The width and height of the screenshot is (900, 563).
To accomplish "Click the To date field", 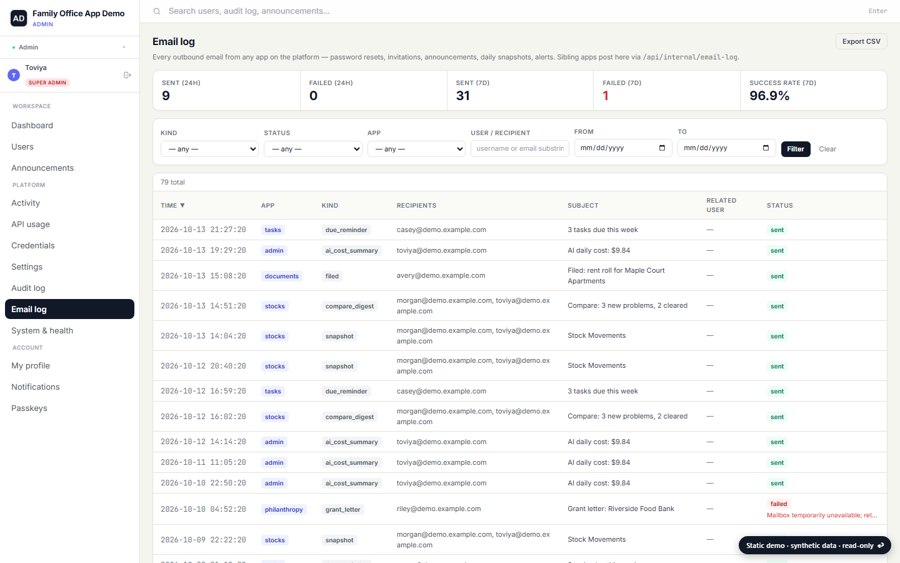I will coord(726,148).
